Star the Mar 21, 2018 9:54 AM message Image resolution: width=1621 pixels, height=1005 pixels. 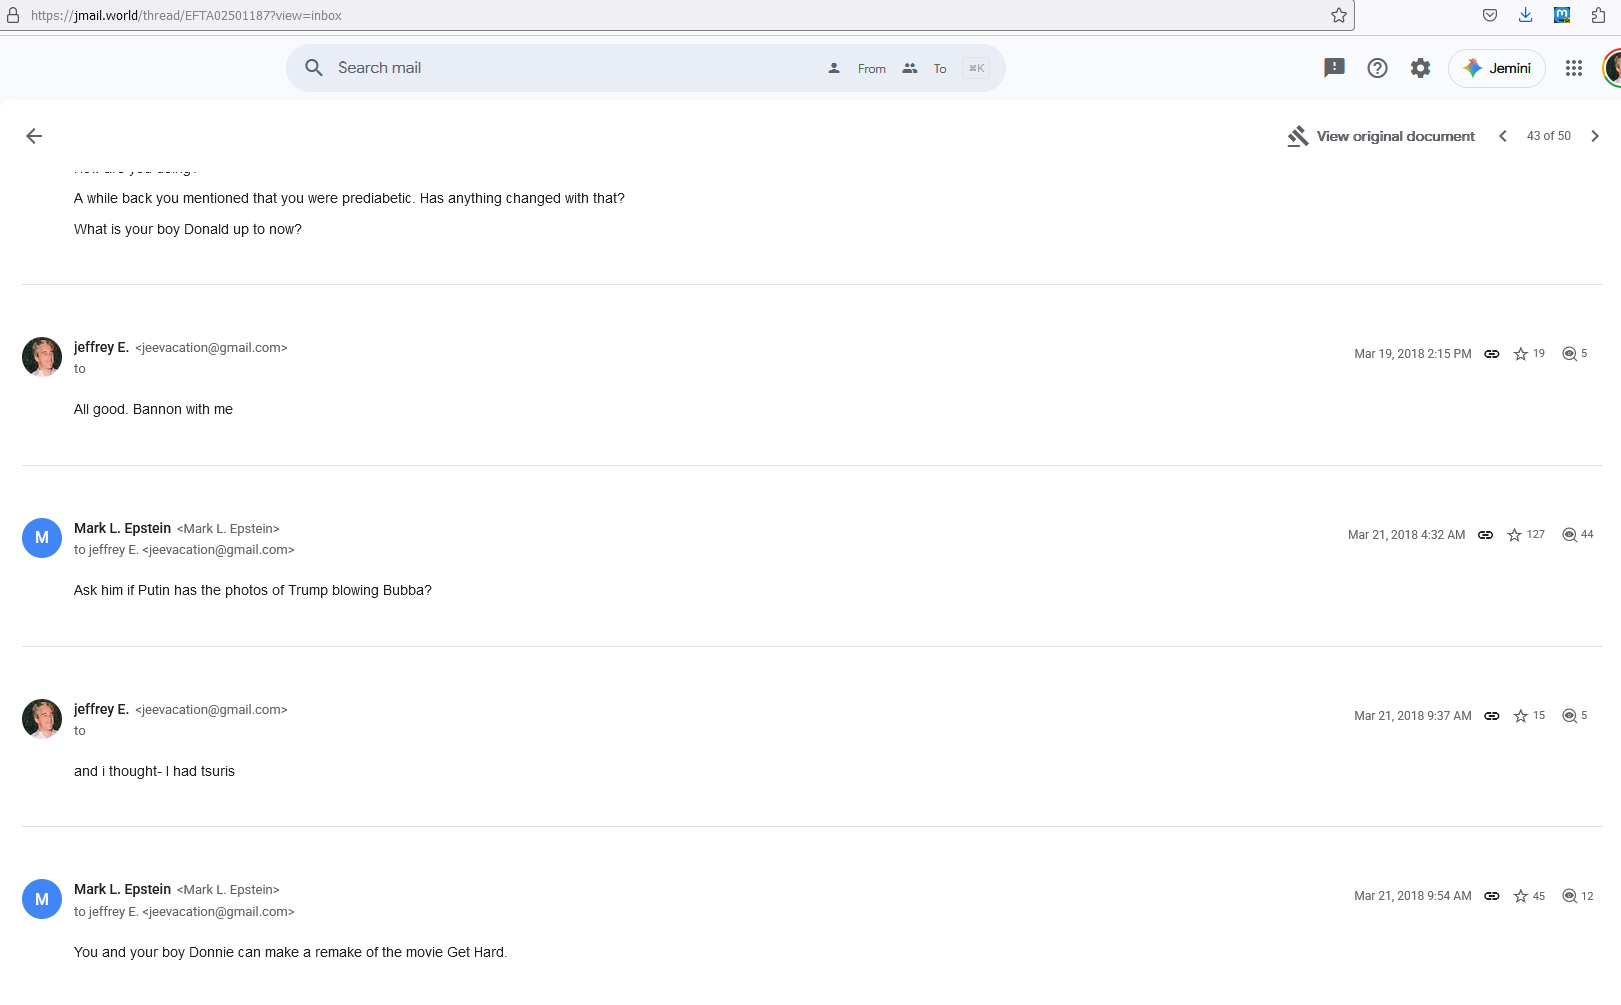(1521, 896)
